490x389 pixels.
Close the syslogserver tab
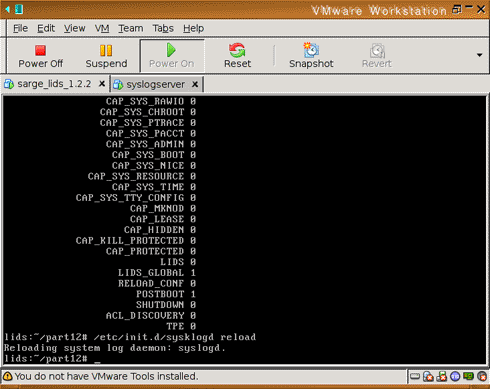(x=195, y=85)
